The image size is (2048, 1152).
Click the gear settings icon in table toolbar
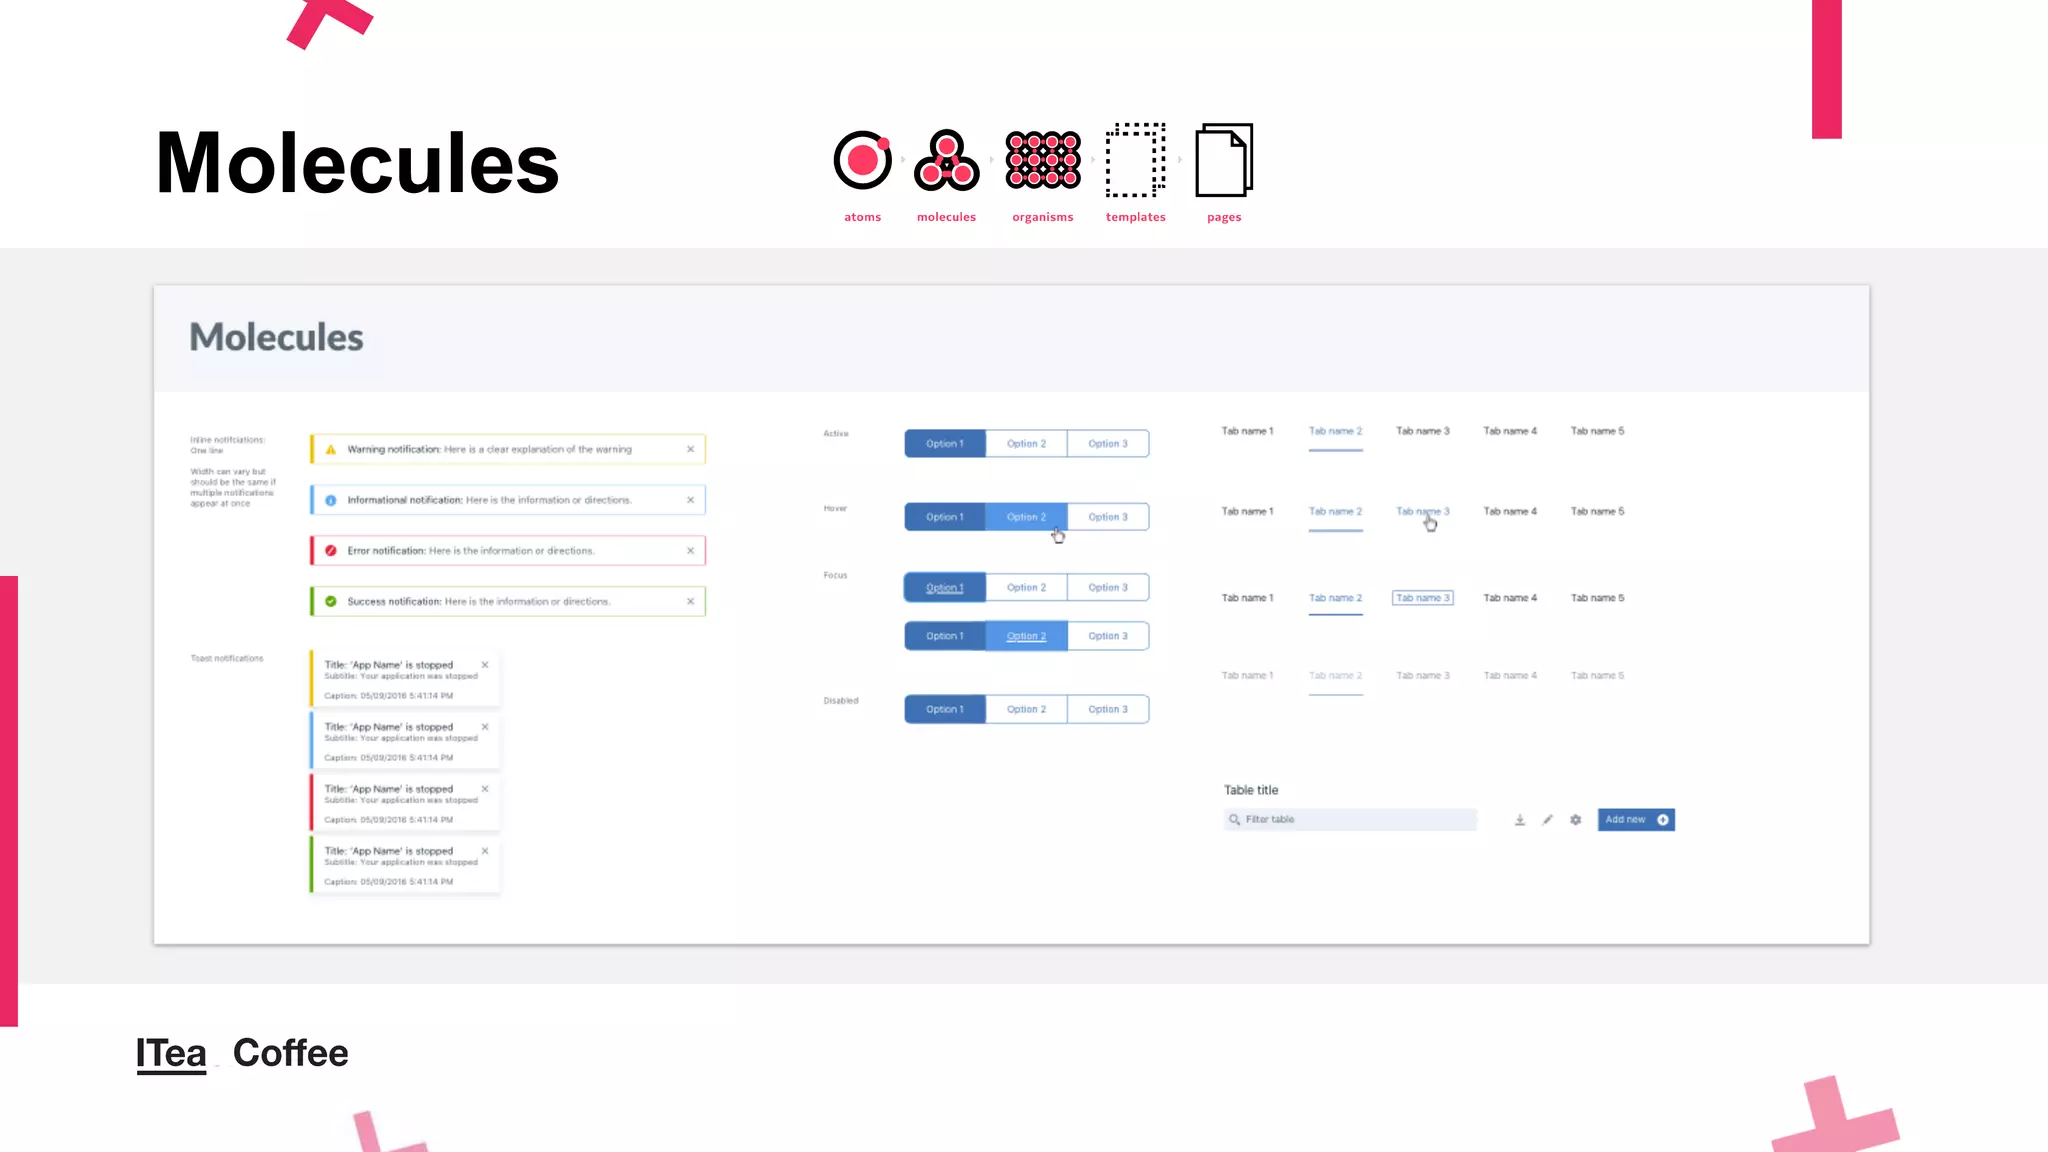coord(1575,820)
